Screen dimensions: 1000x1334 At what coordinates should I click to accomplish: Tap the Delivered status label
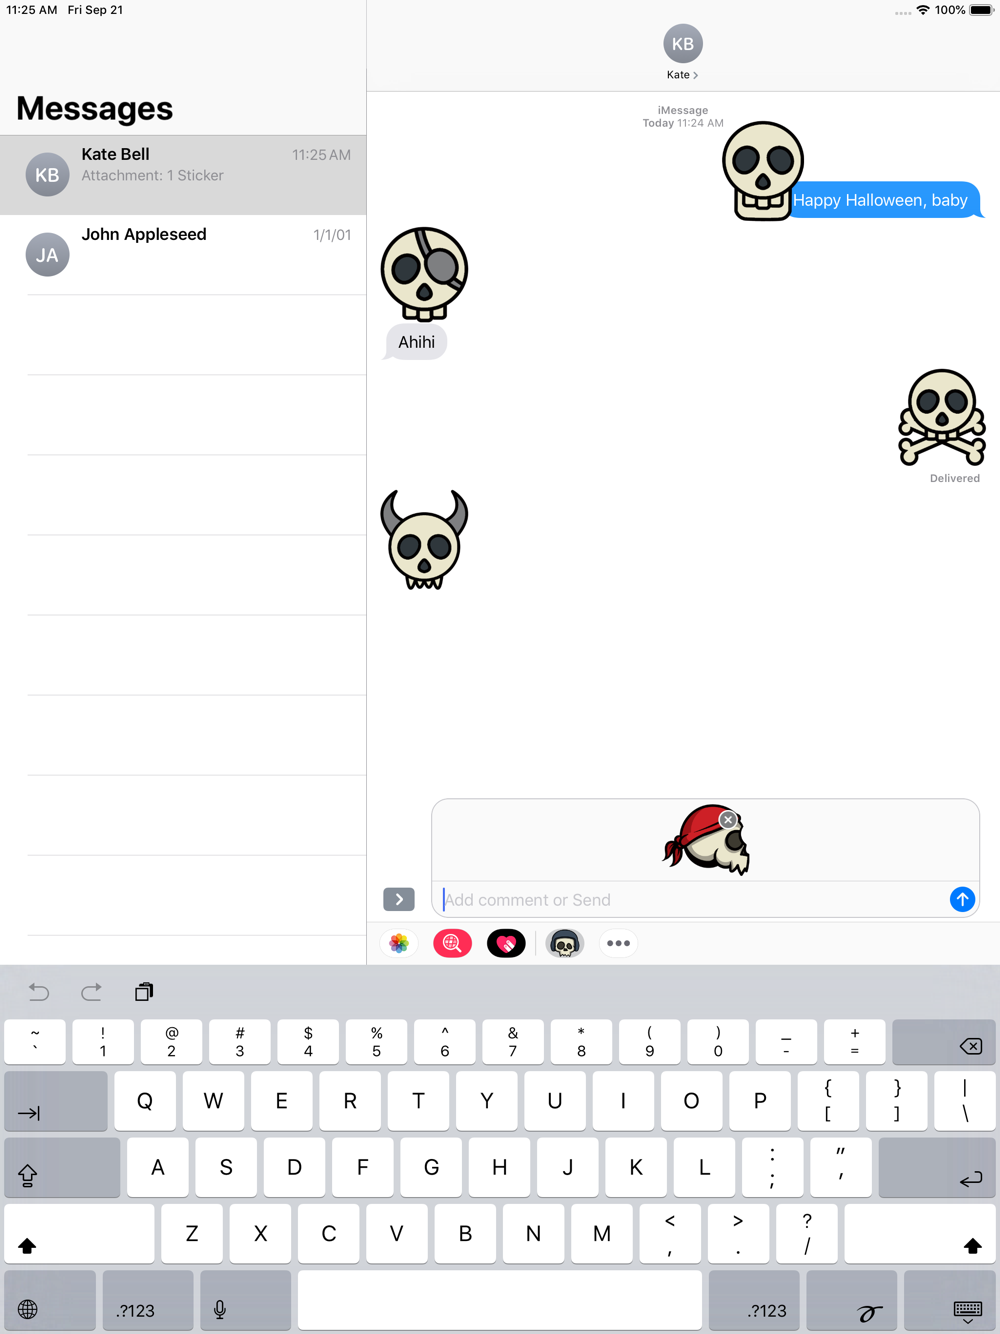pyautogui.click(x=955, y=478)
